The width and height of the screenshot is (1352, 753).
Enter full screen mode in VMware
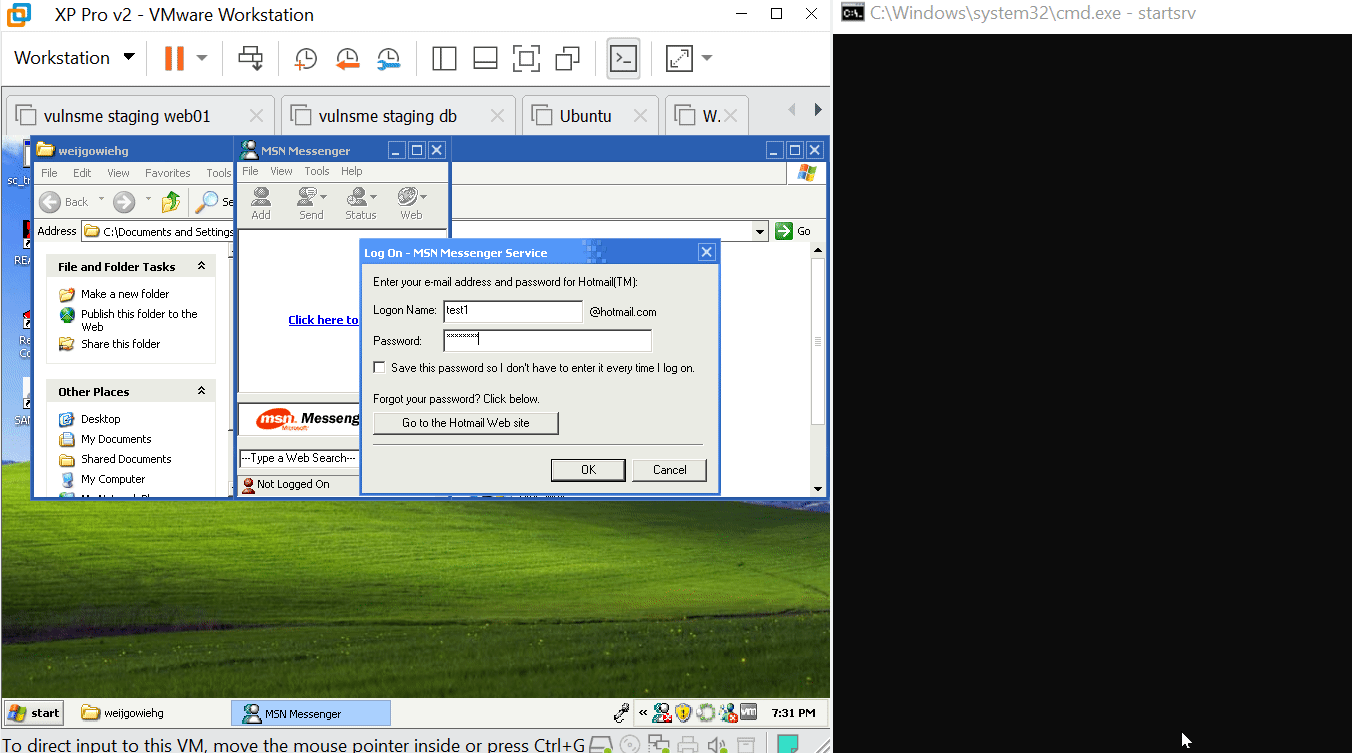[526, 58]
